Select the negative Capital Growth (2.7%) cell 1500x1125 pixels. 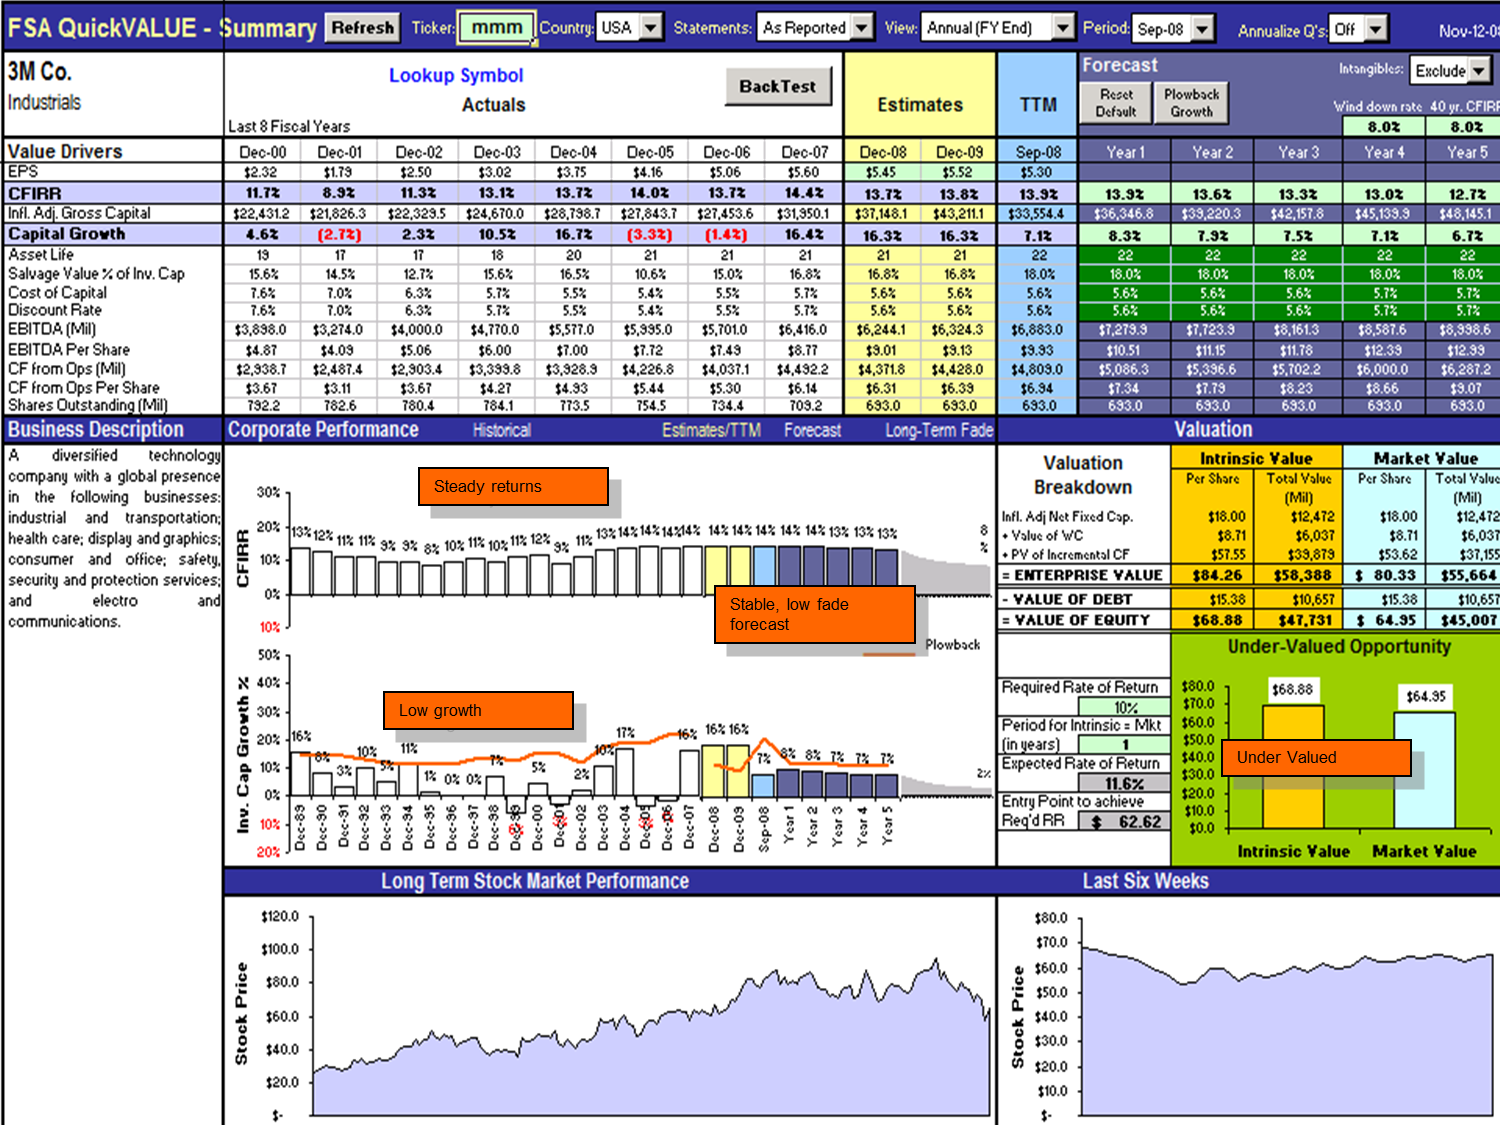pyautogui.click(x=339, y=234)
